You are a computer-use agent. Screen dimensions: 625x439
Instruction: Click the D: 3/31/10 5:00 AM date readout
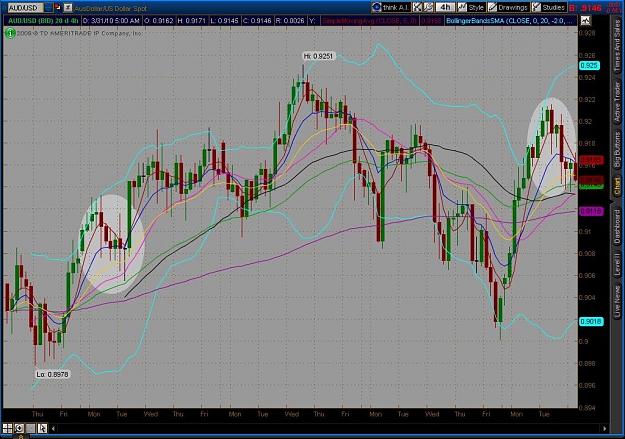111,20
